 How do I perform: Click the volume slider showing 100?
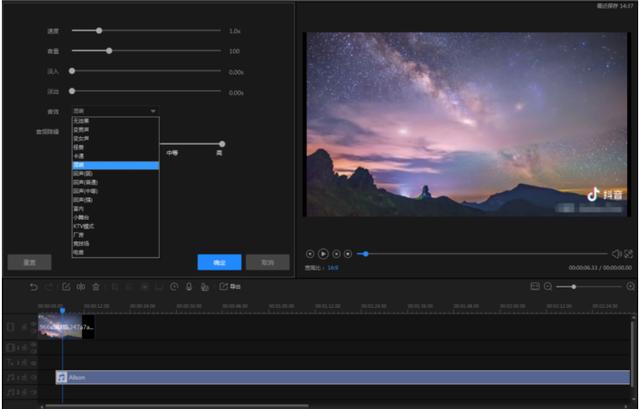point(146,51)
